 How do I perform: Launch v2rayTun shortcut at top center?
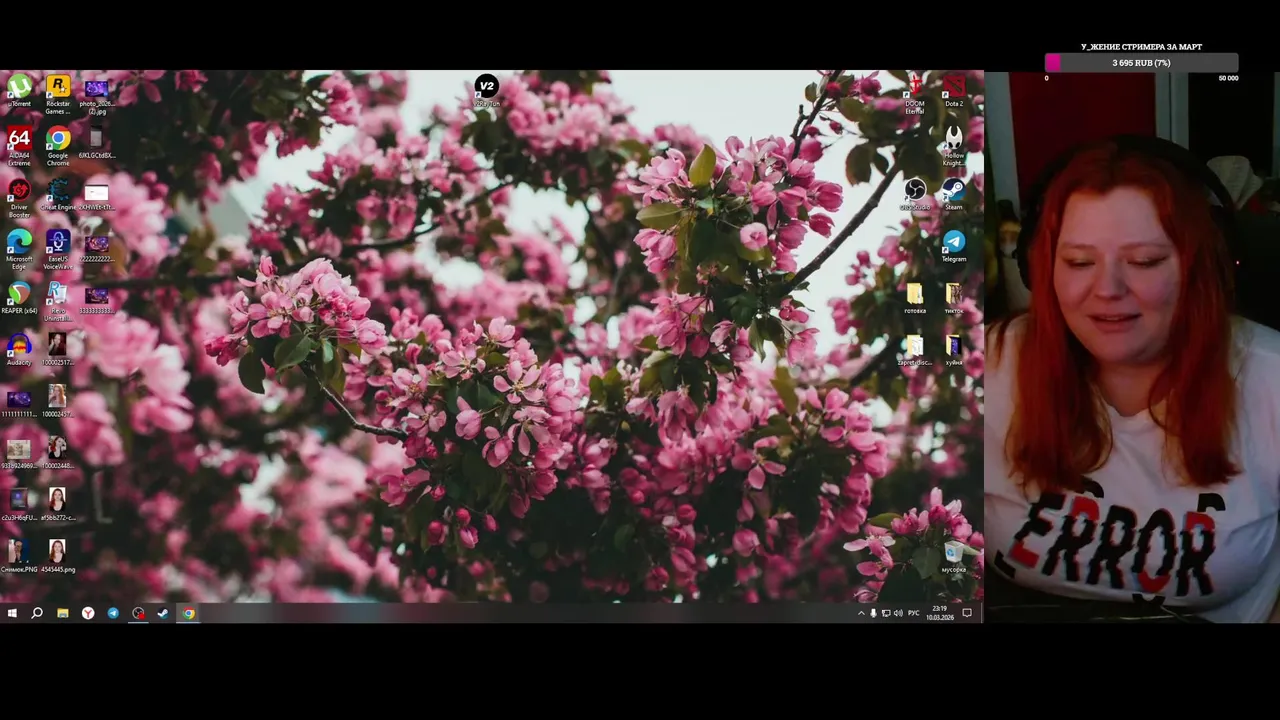click(486, 90)
